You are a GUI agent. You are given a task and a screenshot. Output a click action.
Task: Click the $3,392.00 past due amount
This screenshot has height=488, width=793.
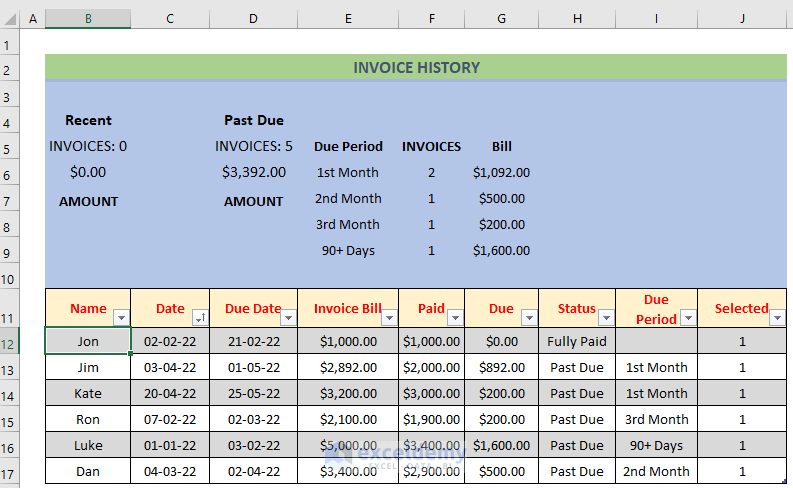click(x=253, y=172)
